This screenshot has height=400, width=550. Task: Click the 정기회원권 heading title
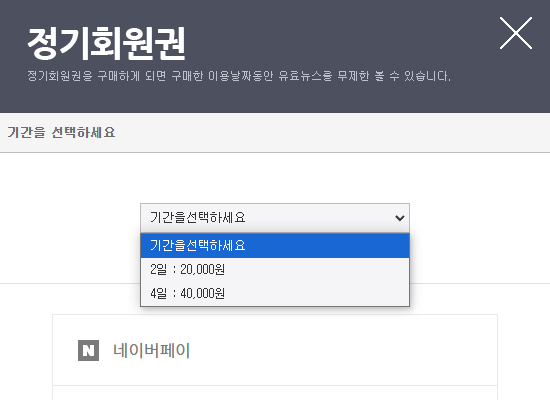point(106,44)
